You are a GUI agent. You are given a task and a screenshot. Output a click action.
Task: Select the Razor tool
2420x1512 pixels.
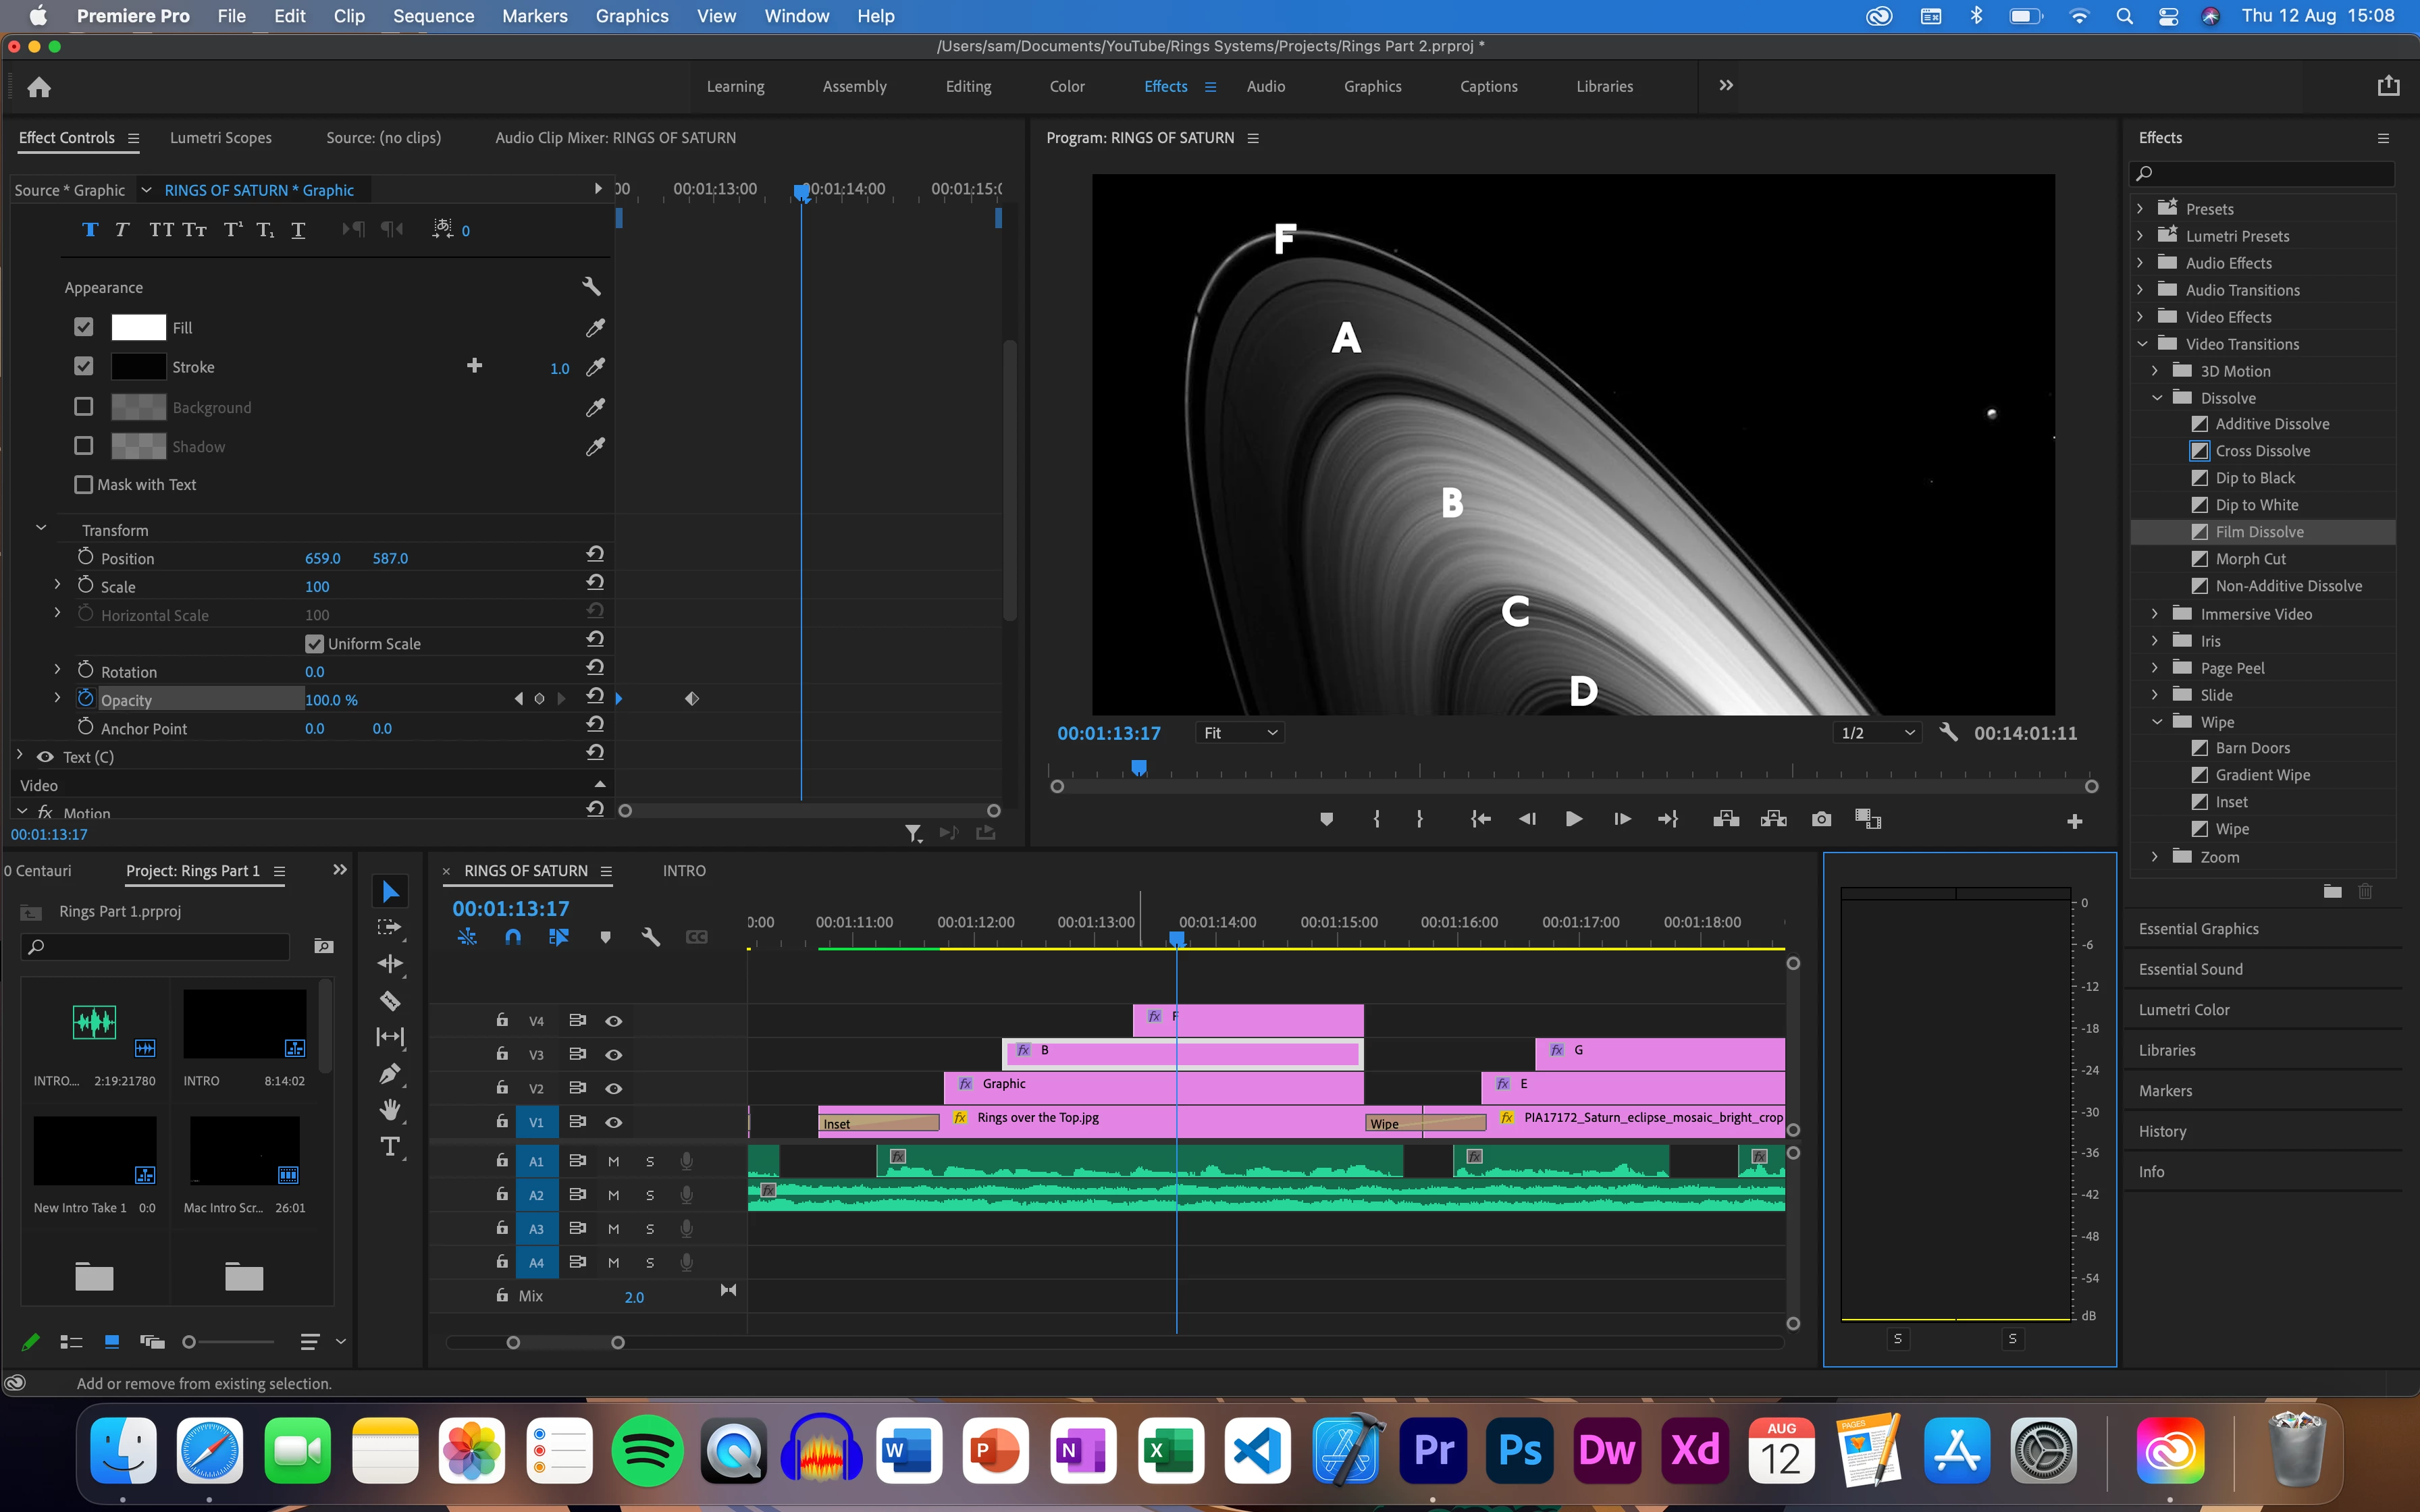[390, 1001]
